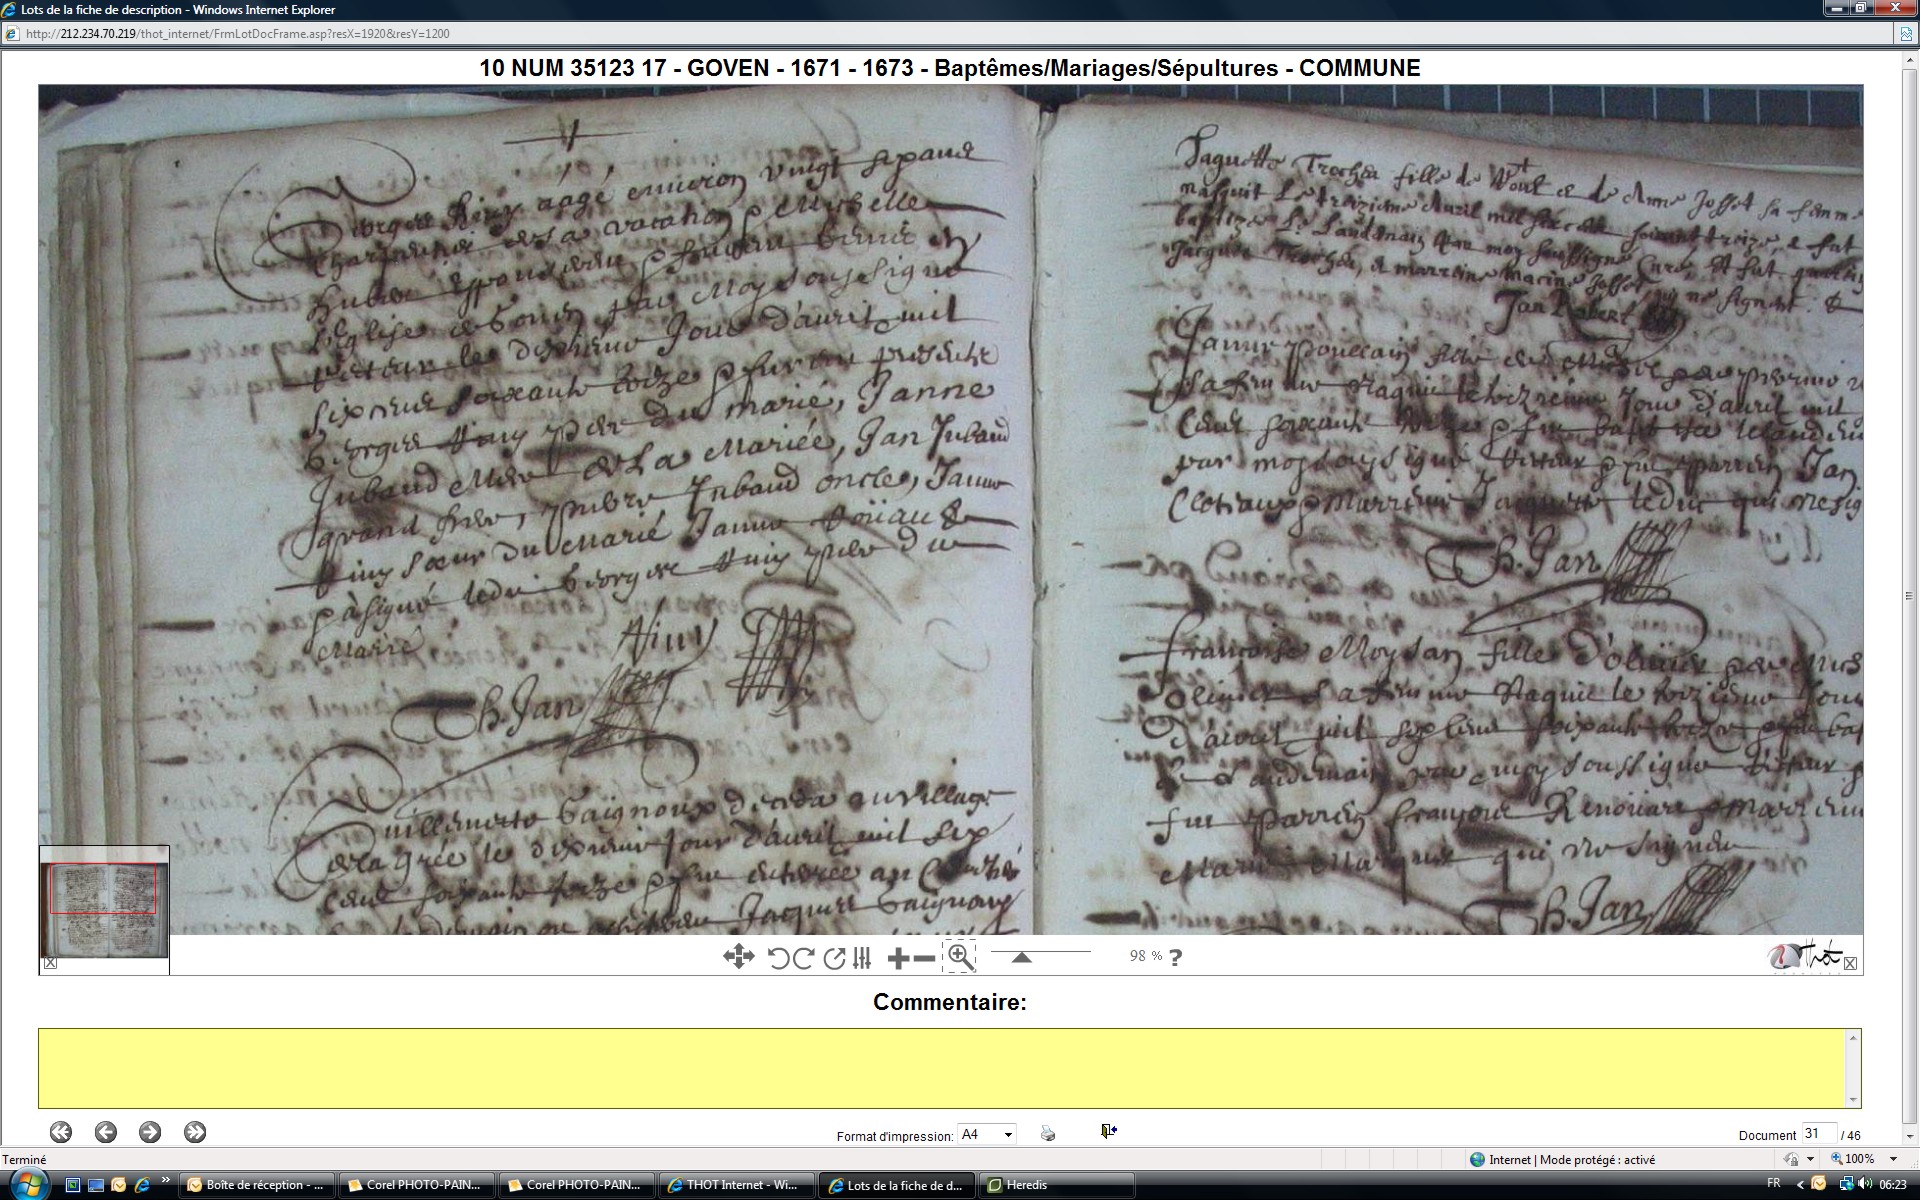Select the pan/move image tool
The height and width of the screenshot is (1200, 1920).
738,957
